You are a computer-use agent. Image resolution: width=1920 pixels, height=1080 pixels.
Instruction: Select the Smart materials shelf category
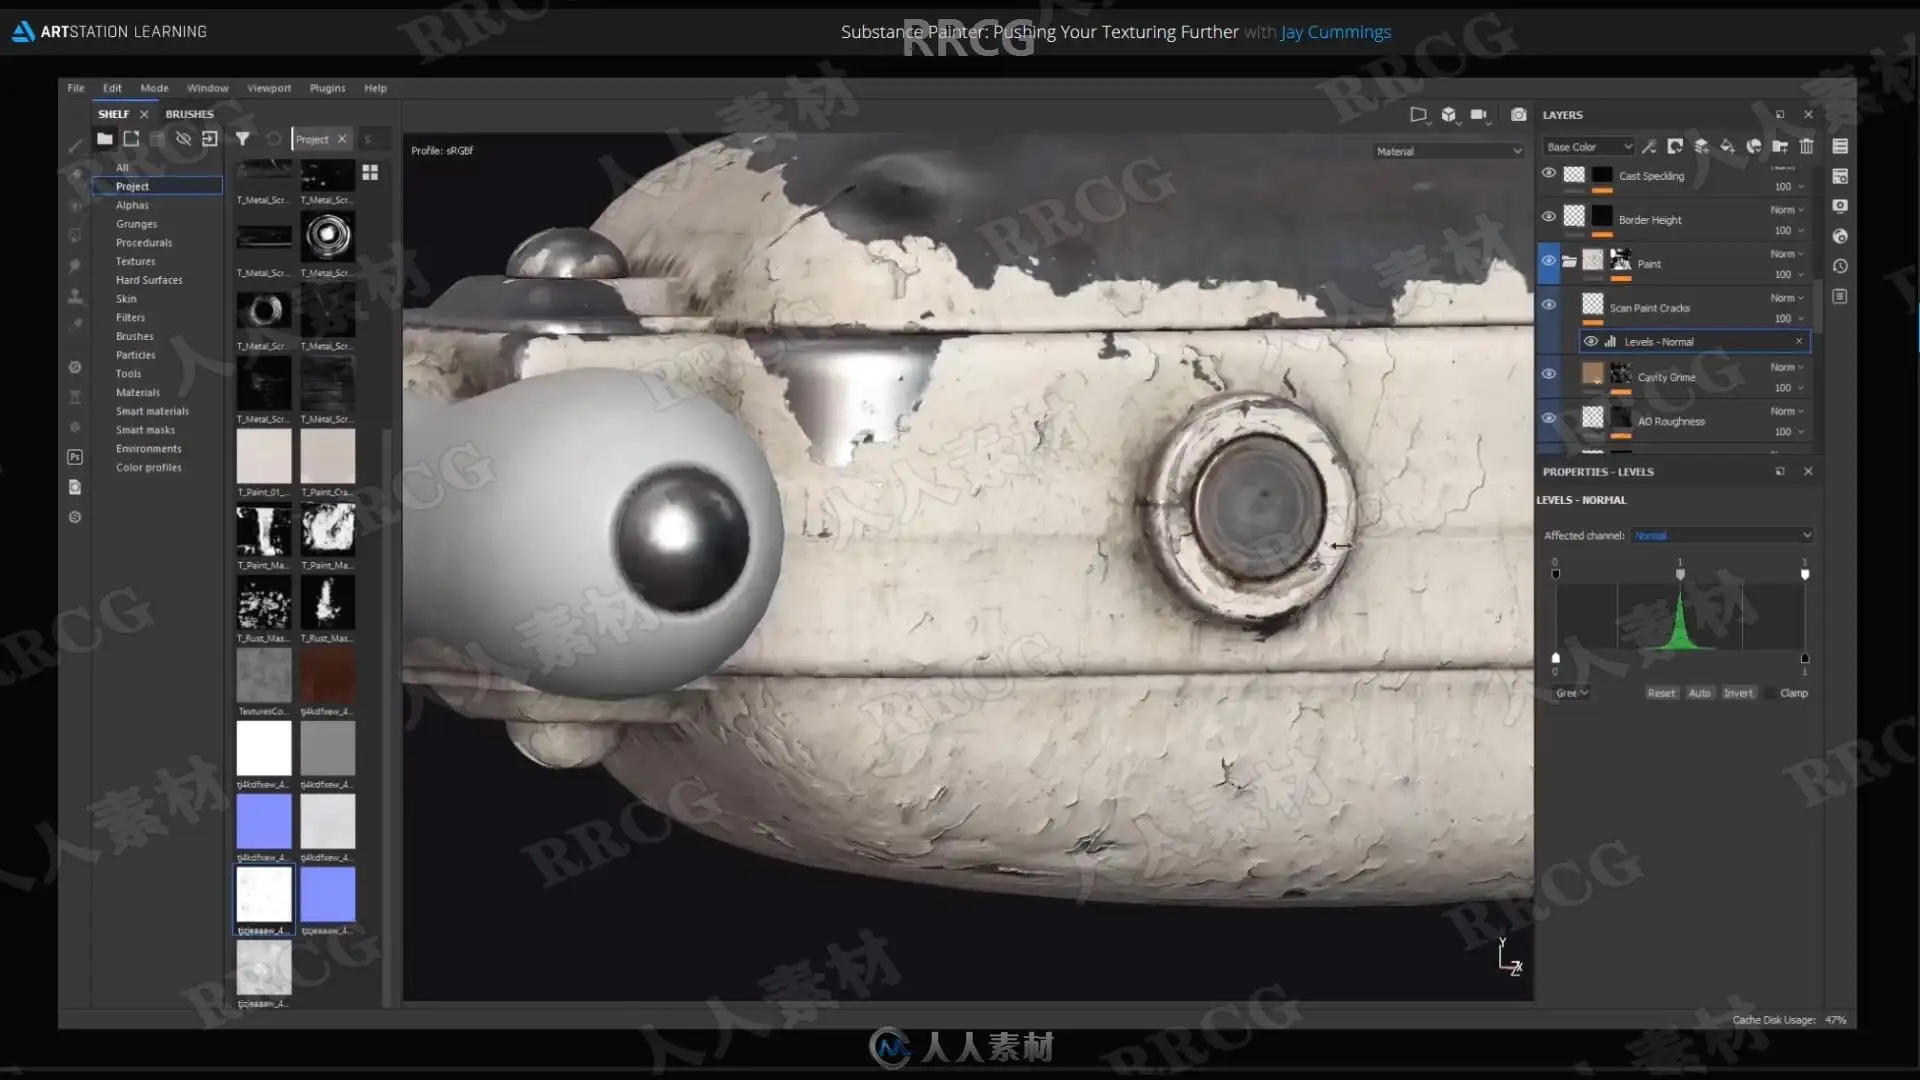[x=152, y=411]
